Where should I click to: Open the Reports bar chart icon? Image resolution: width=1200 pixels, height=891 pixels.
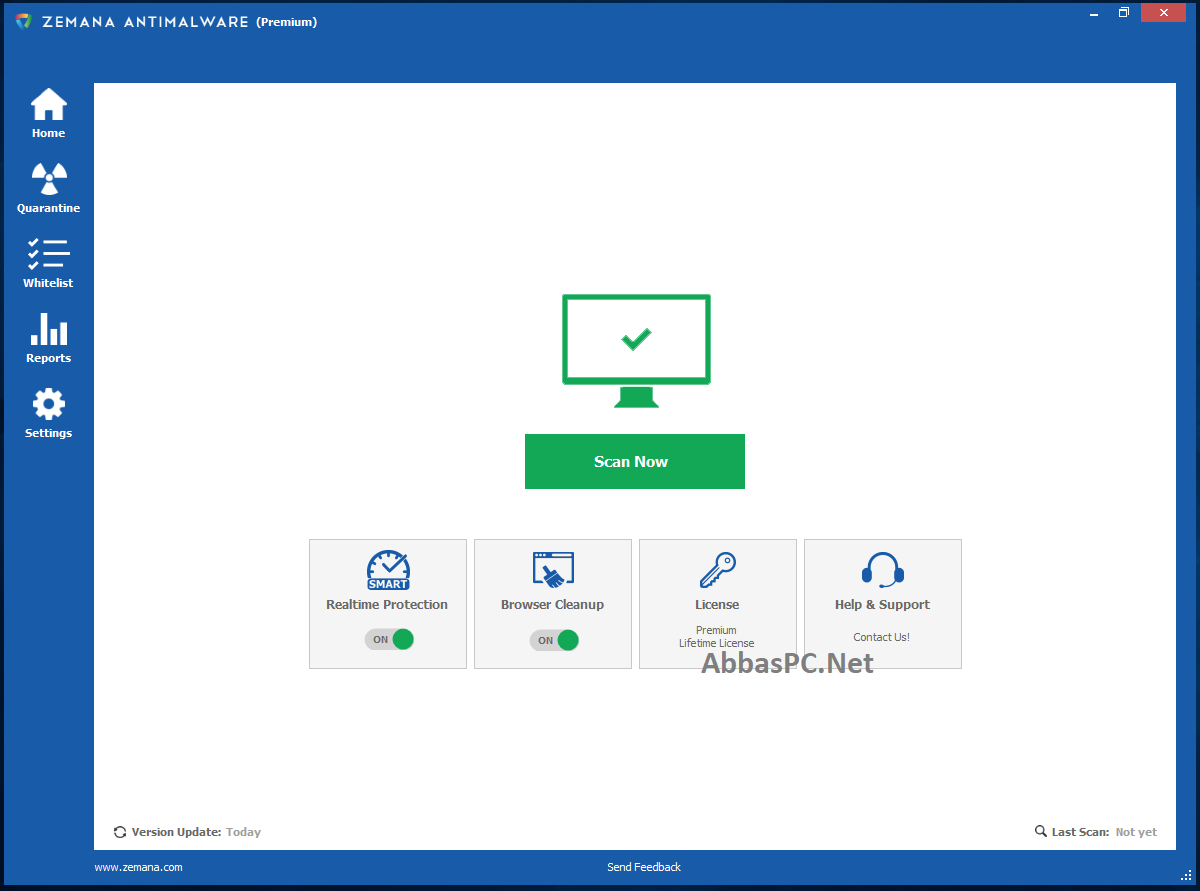48,329
